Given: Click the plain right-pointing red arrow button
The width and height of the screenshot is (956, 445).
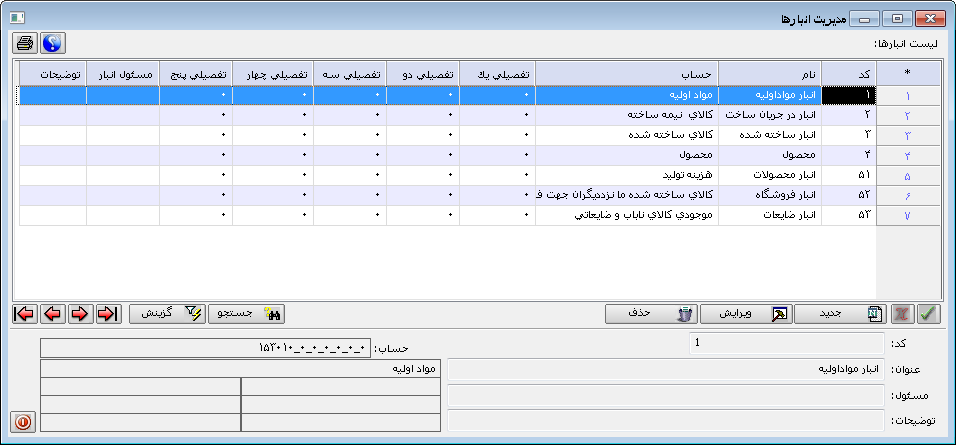Looking at the screenshot, I should [x=80, y=313].
